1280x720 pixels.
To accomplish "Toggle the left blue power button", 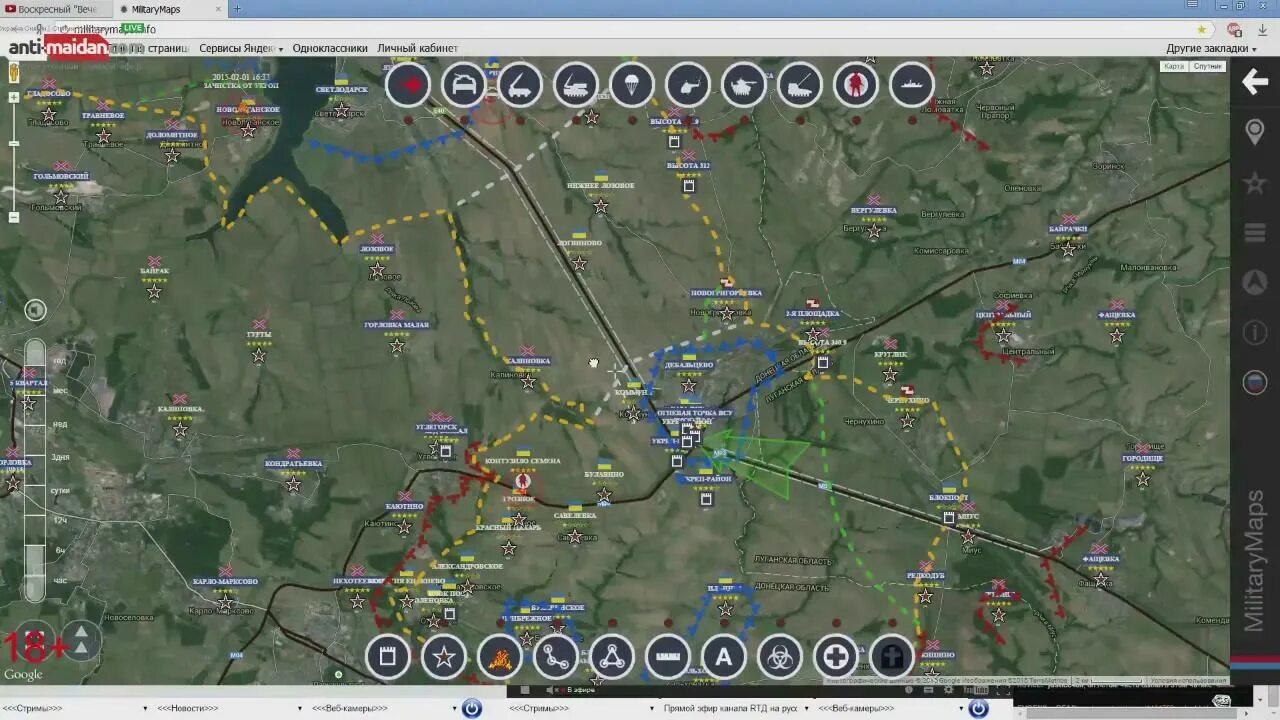I will 472,708.
